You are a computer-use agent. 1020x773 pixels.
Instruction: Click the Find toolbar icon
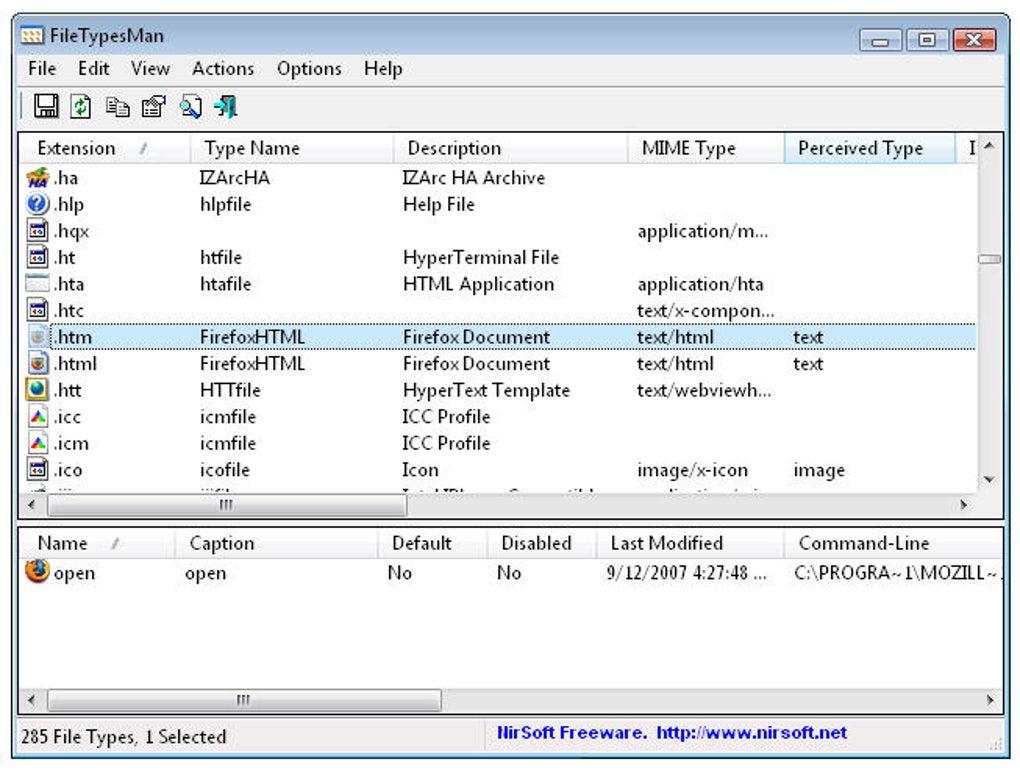(191, 107)
